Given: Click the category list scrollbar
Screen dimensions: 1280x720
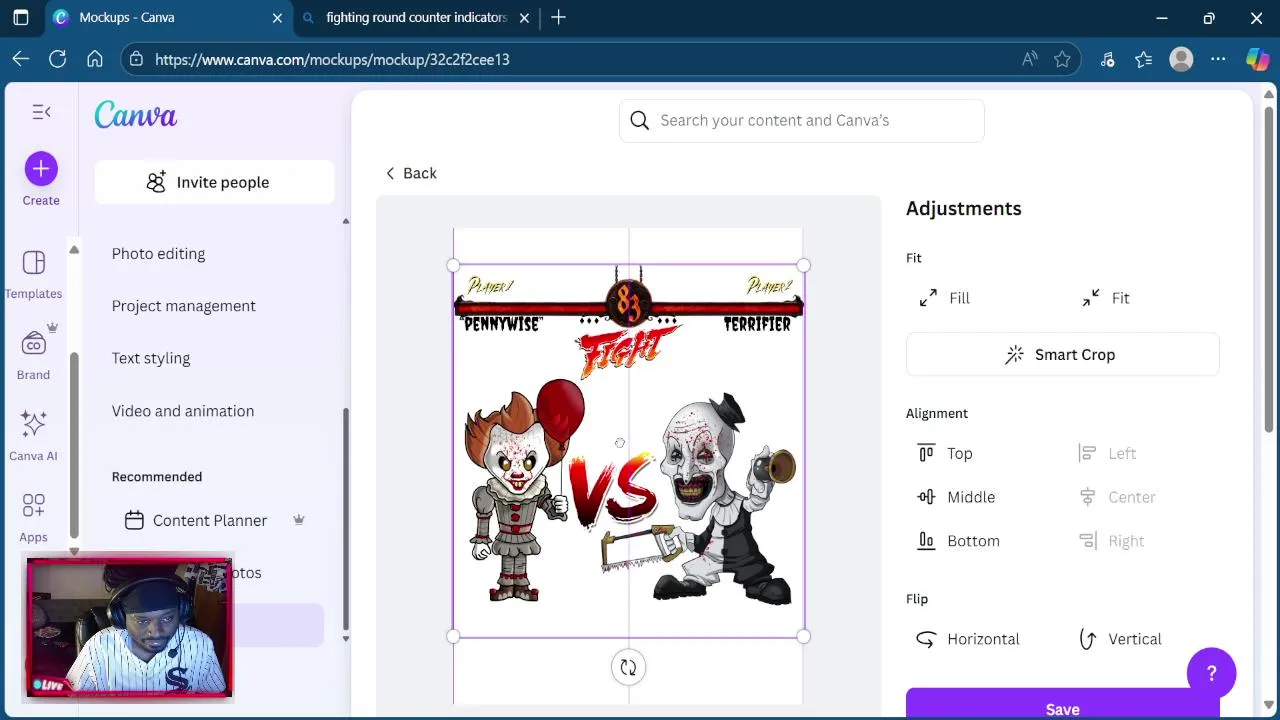Looking at the screenshot, I should [x=346, y=518].
